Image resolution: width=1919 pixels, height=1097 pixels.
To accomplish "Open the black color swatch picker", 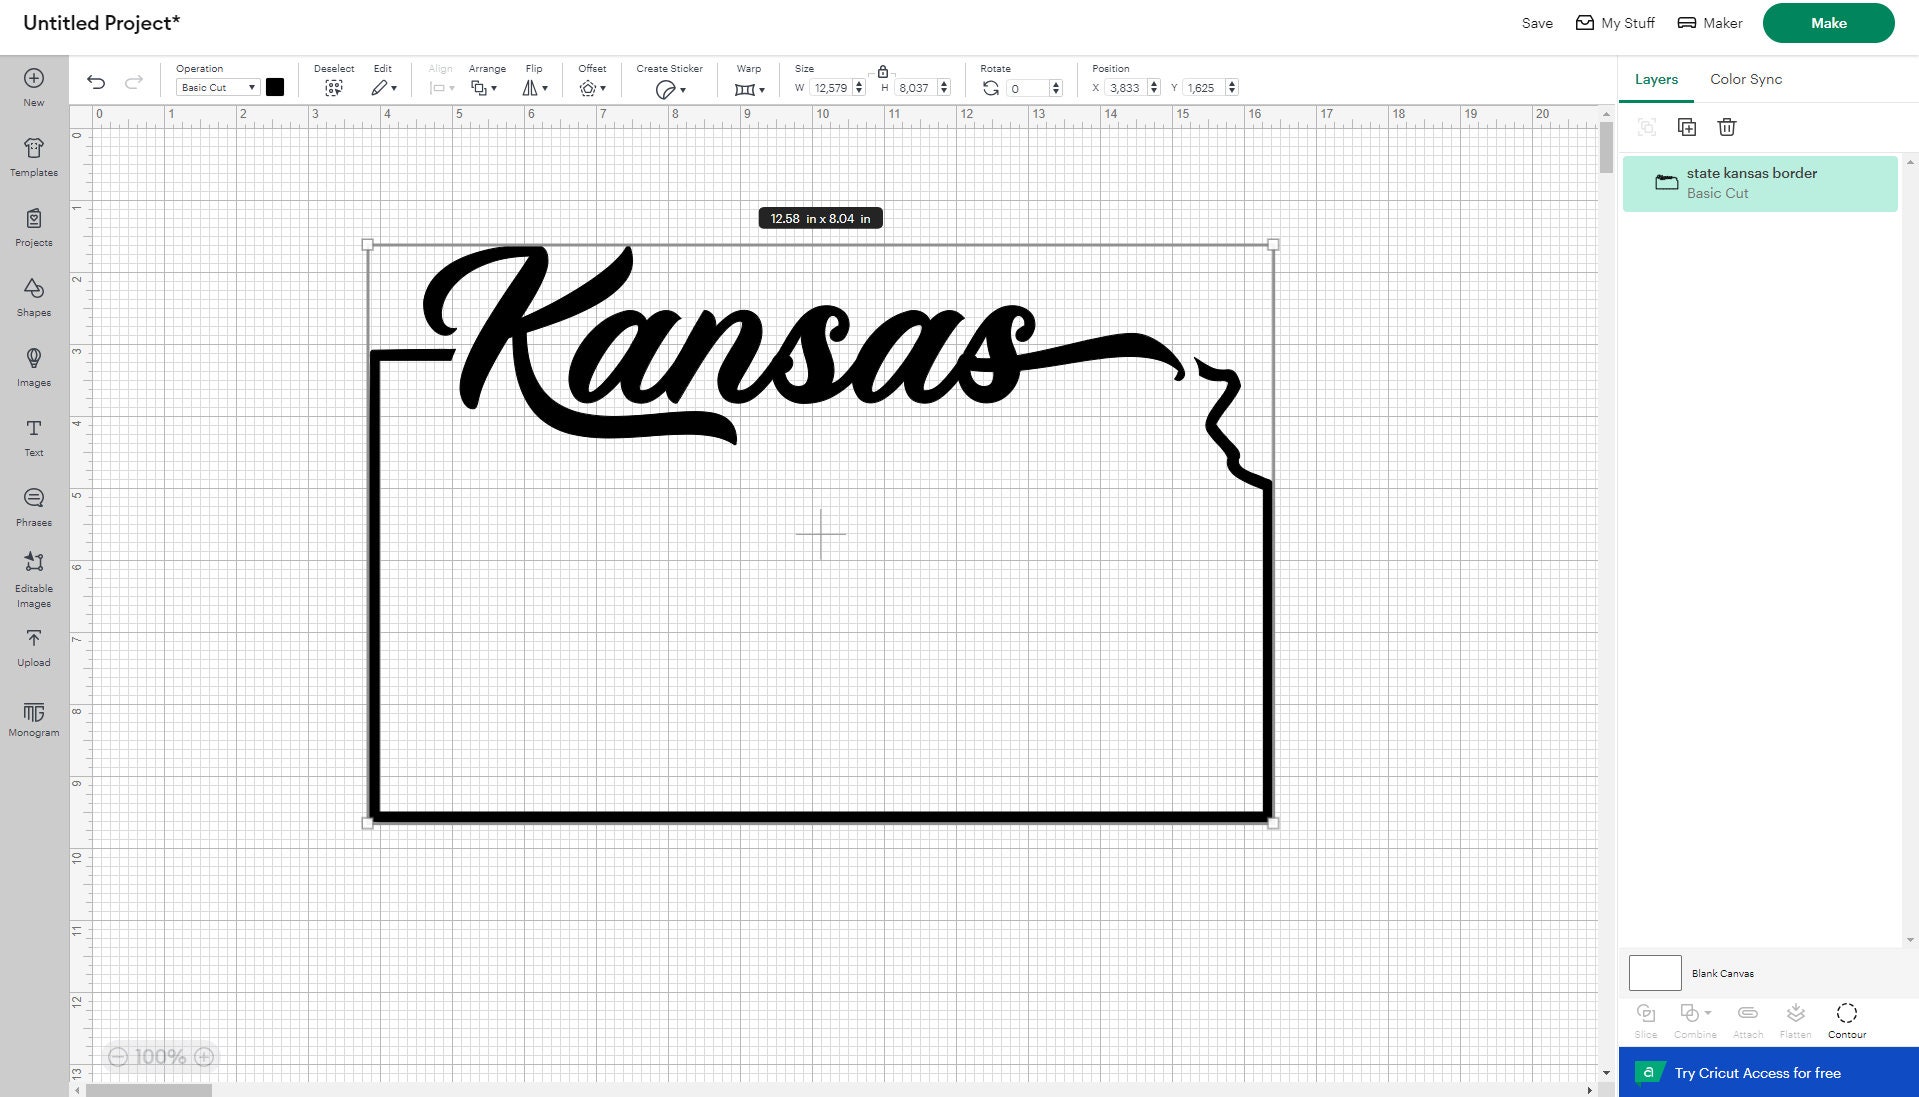I will pos(275,87).
